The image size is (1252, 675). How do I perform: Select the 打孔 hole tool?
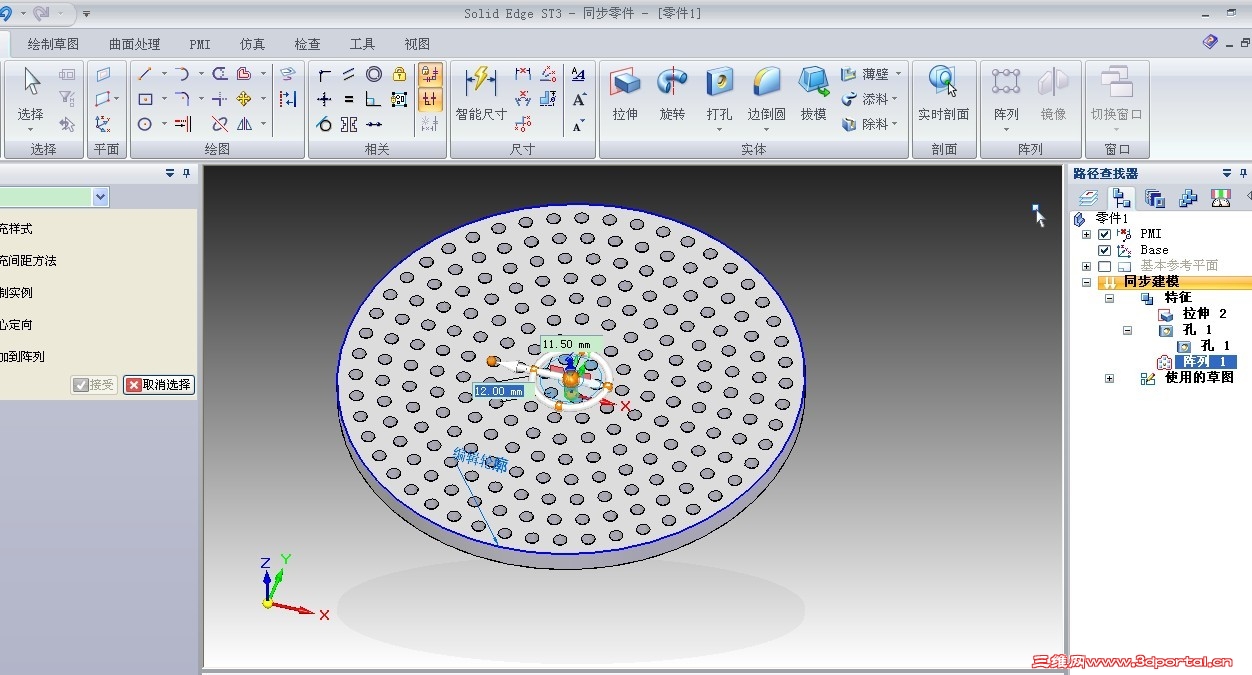click(719, 95)
